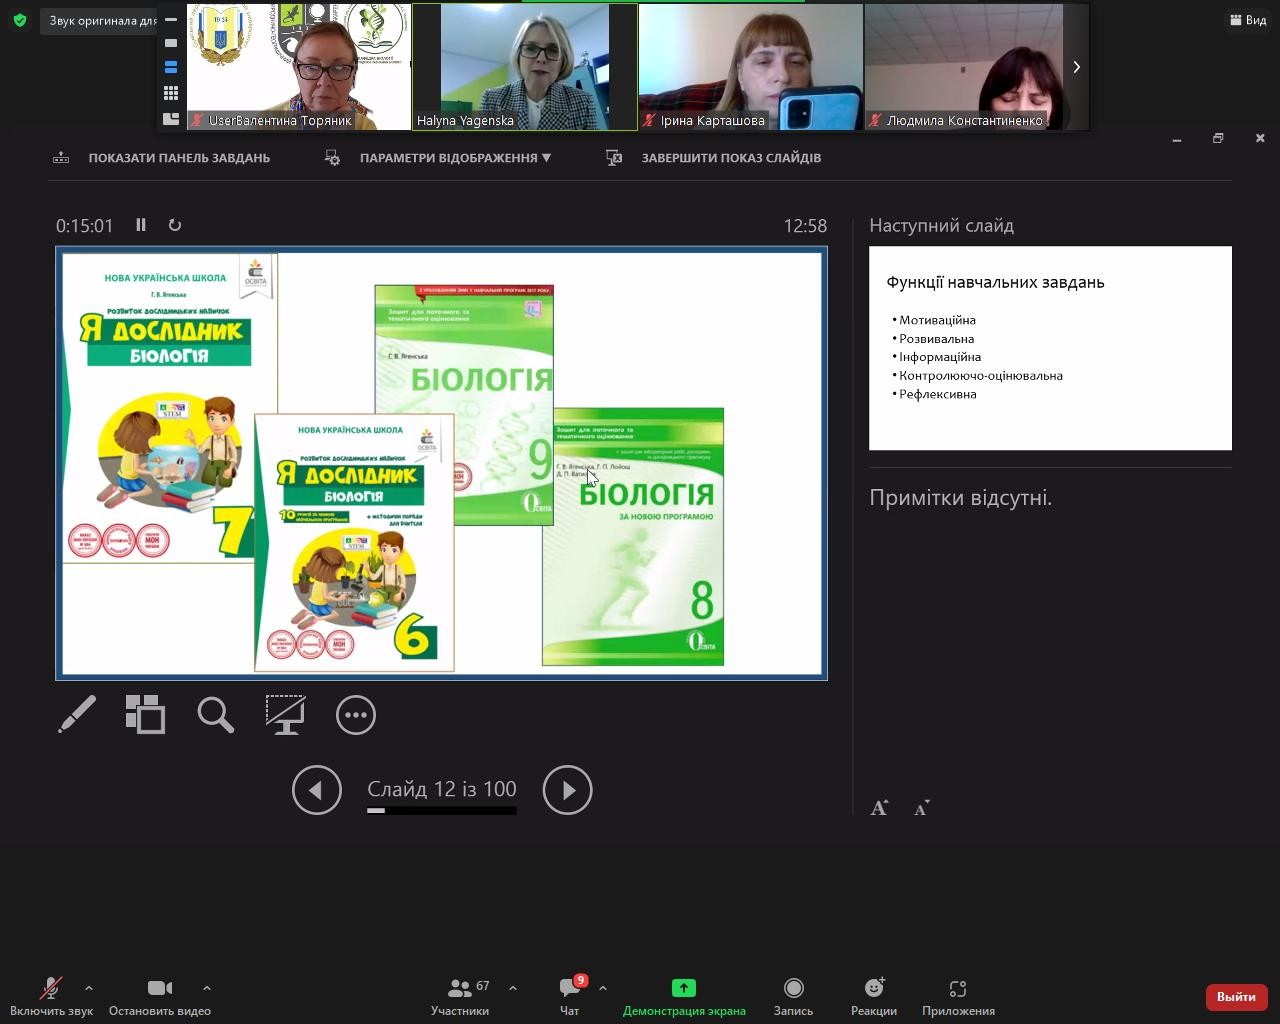Open Zoom reactions panel

(x=873, y=996)
